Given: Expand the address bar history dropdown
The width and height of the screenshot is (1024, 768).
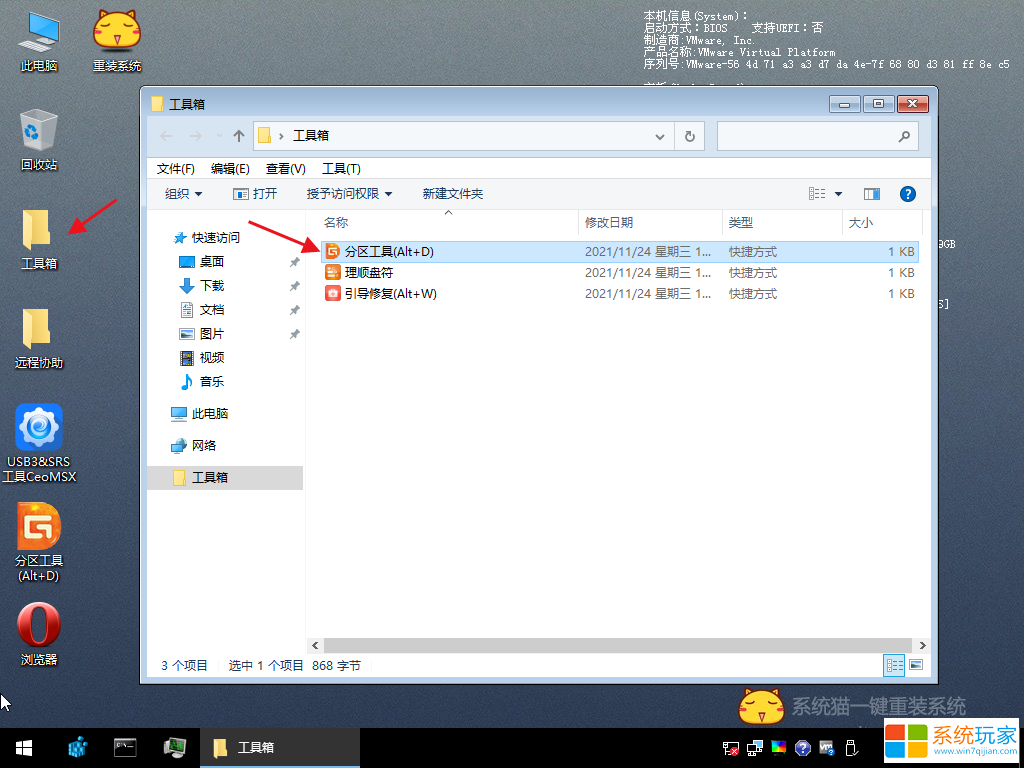Looking at the screenshot, I should (660, 136).
